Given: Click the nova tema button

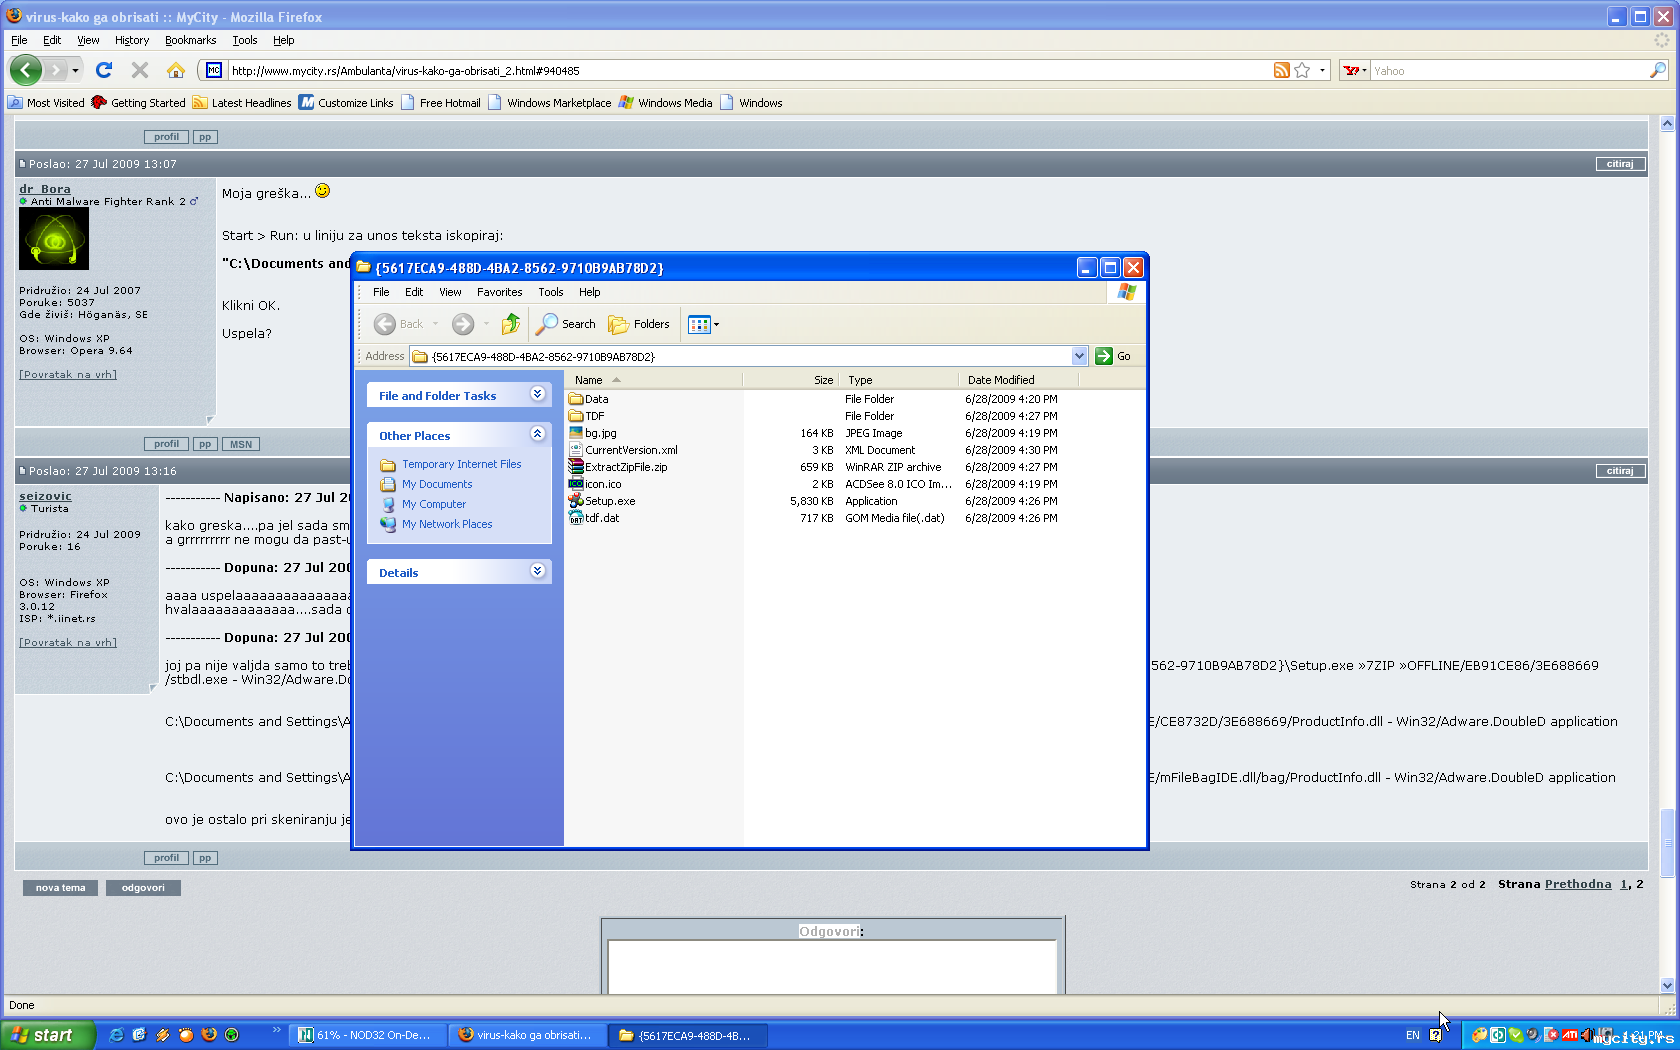Looking at the screenshot, I should click(x=61, y=888).
